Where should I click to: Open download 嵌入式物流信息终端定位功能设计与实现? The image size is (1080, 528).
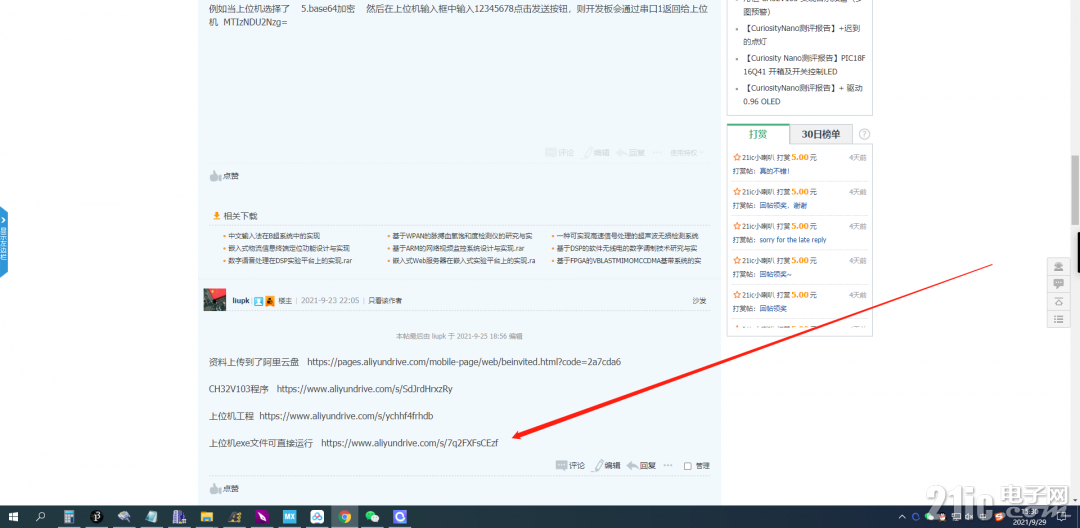tap(289, 249)
